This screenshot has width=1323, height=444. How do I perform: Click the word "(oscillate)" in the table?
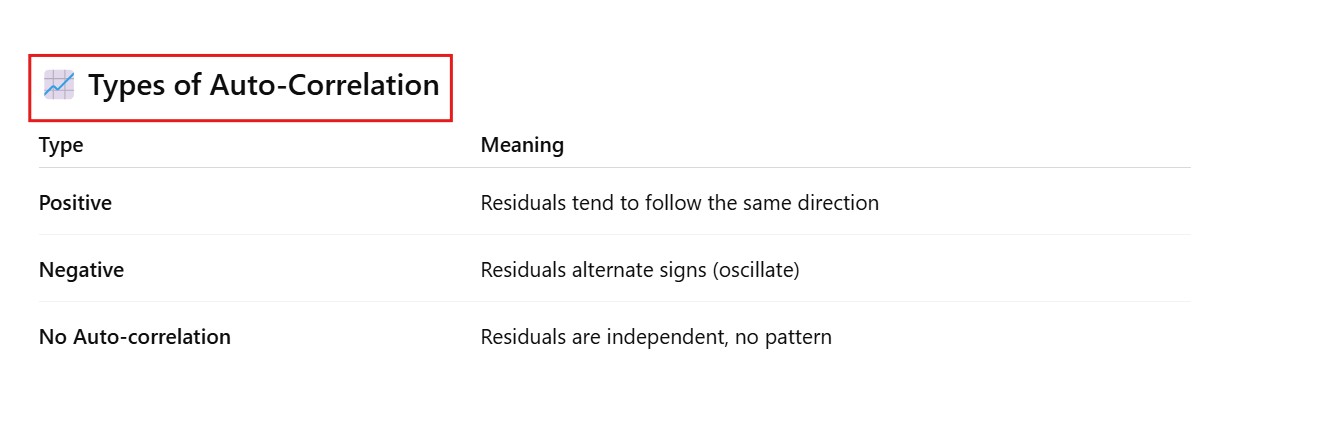pyautogui.click(x=755, y=270)
